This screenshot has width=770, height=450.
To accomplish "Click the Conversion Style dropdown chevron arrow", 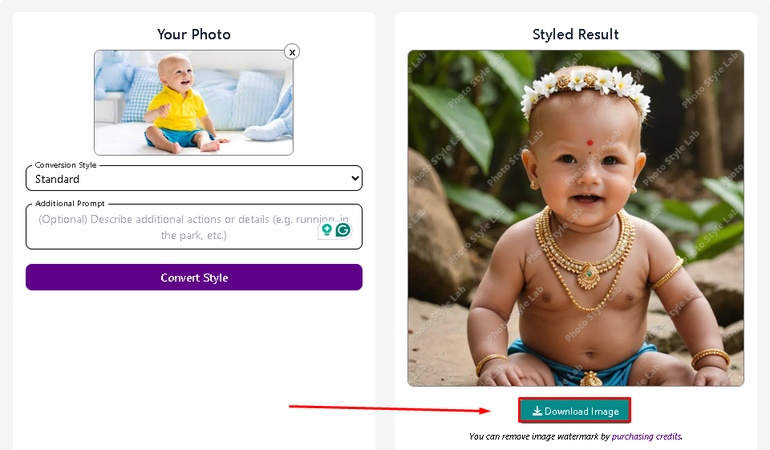I will [354, 179].
